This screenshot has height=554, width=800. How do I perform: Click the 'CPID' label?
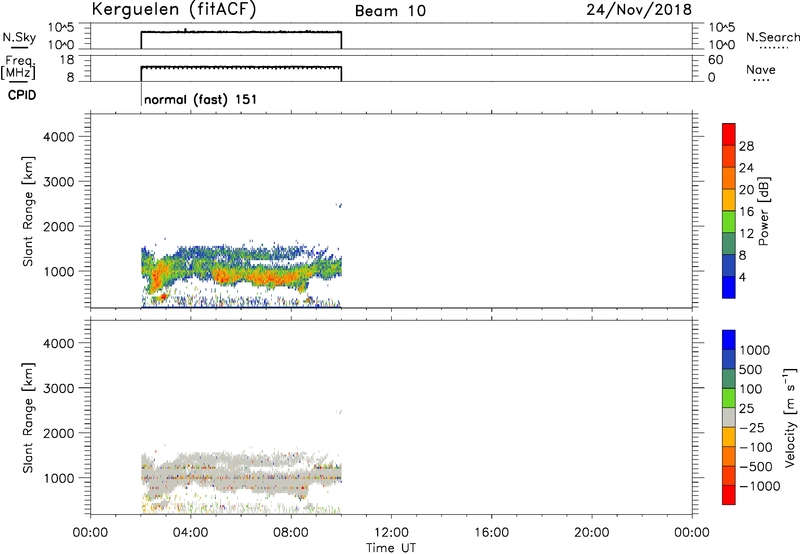(x=22, y=95)
